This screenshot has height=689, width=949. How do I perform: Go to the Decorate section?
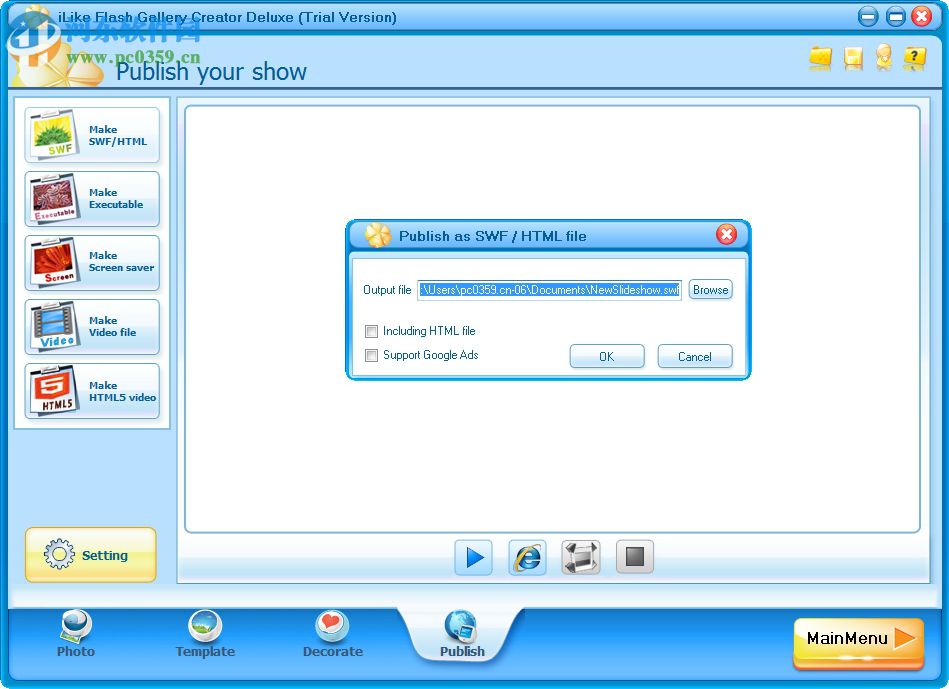pyautogui.click(x=332, y=635)
